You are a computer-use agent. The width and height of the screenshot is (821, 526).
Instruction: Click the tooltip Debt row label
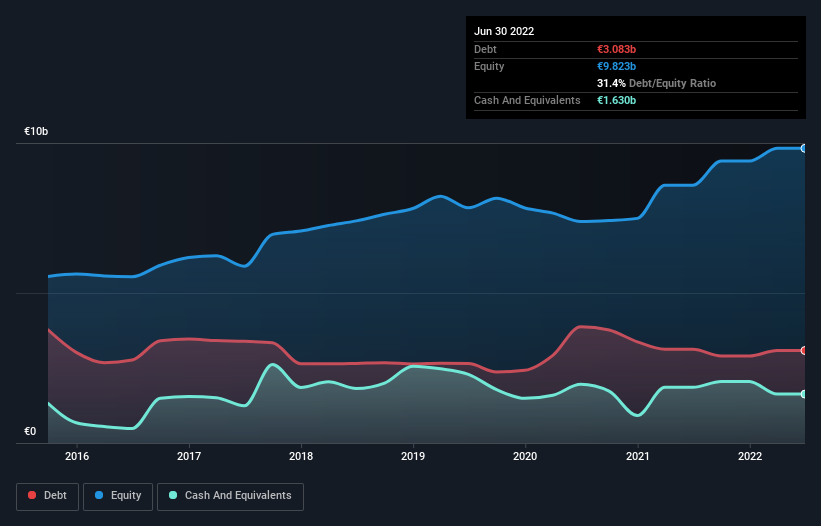point(485,49)
